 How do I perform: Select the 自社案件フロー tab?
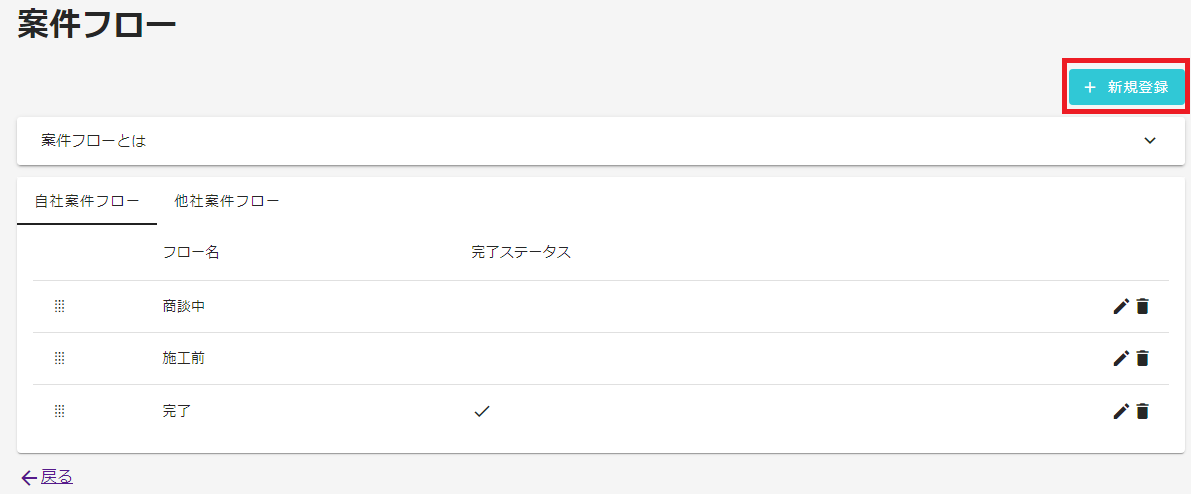click(87, 201)
